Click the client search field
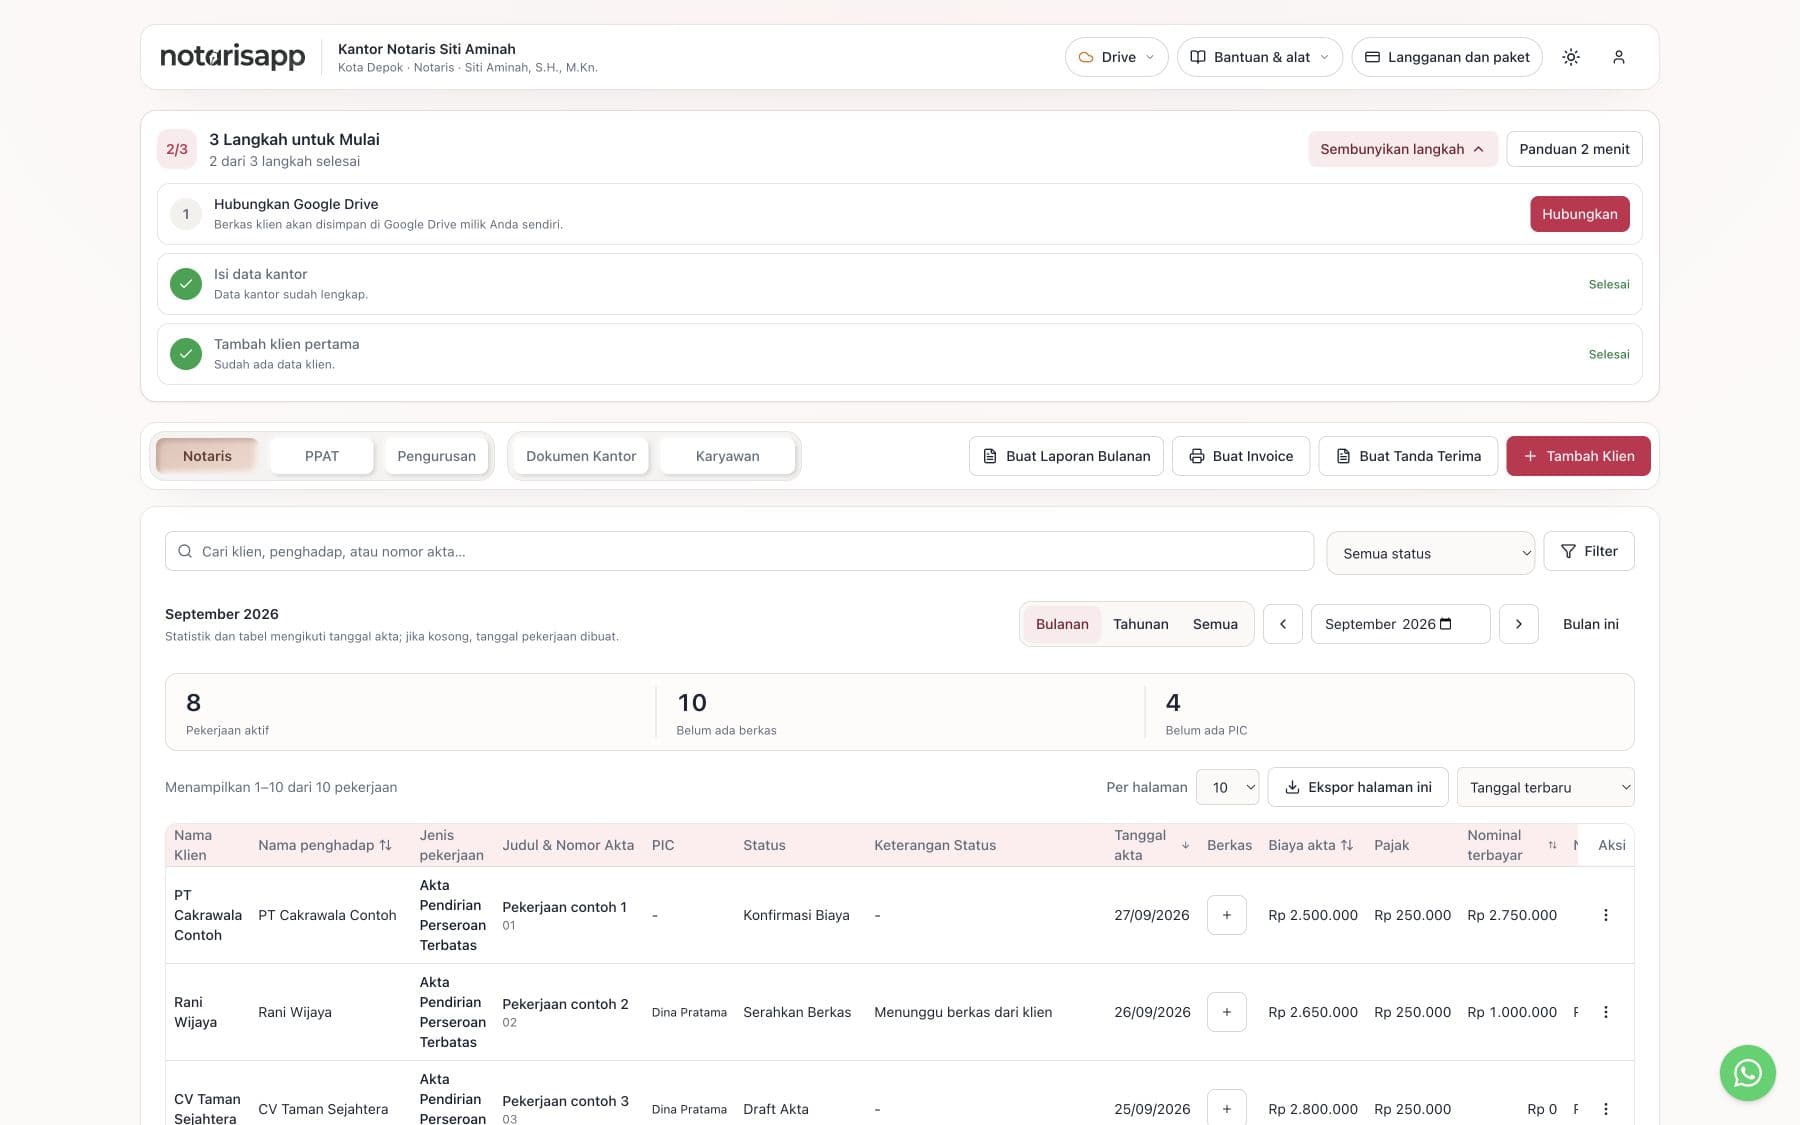Image resolution: width=1800 pixels, height=1125 pixels. [739, 551]
